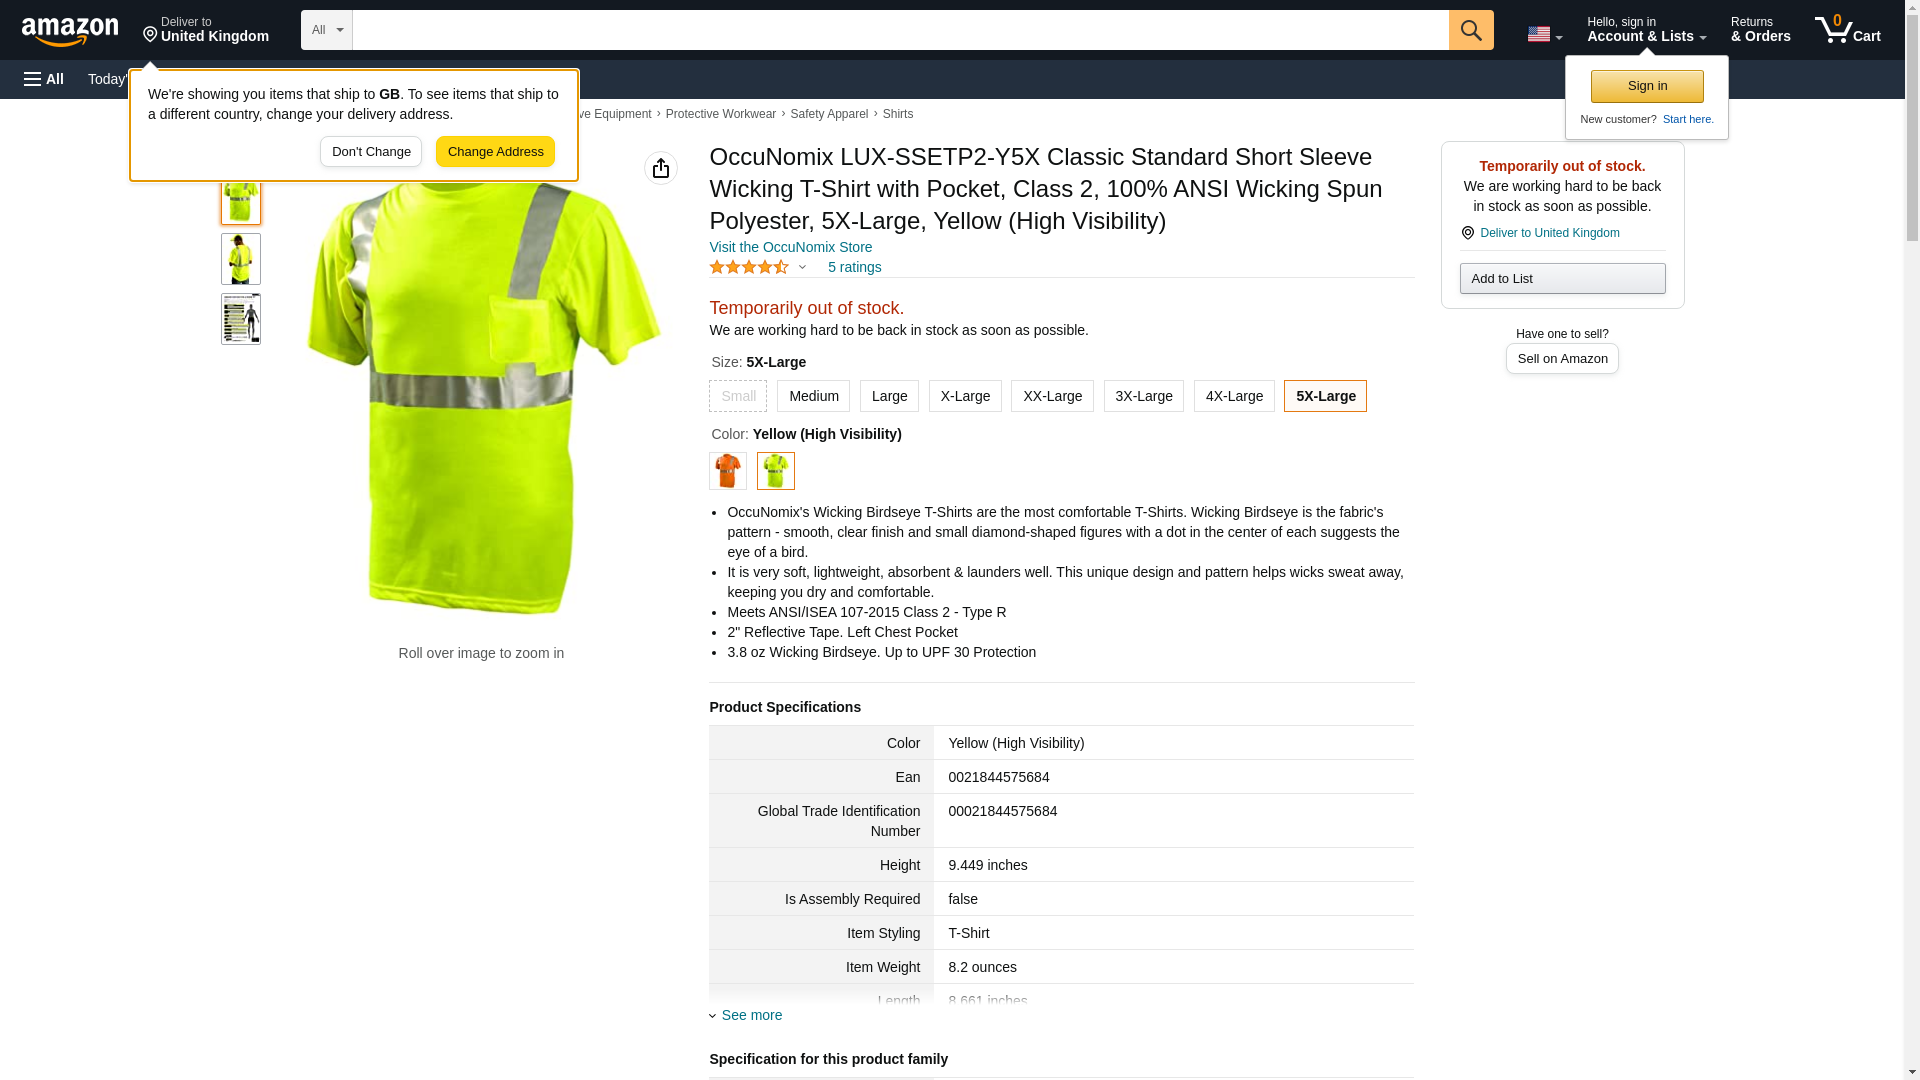Select the X-Large size option

964,396
